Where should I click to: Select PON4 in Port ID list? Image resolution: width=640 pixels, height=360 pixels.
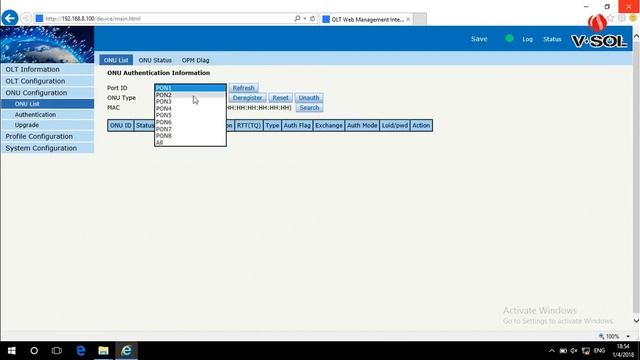tap(190, 109)
